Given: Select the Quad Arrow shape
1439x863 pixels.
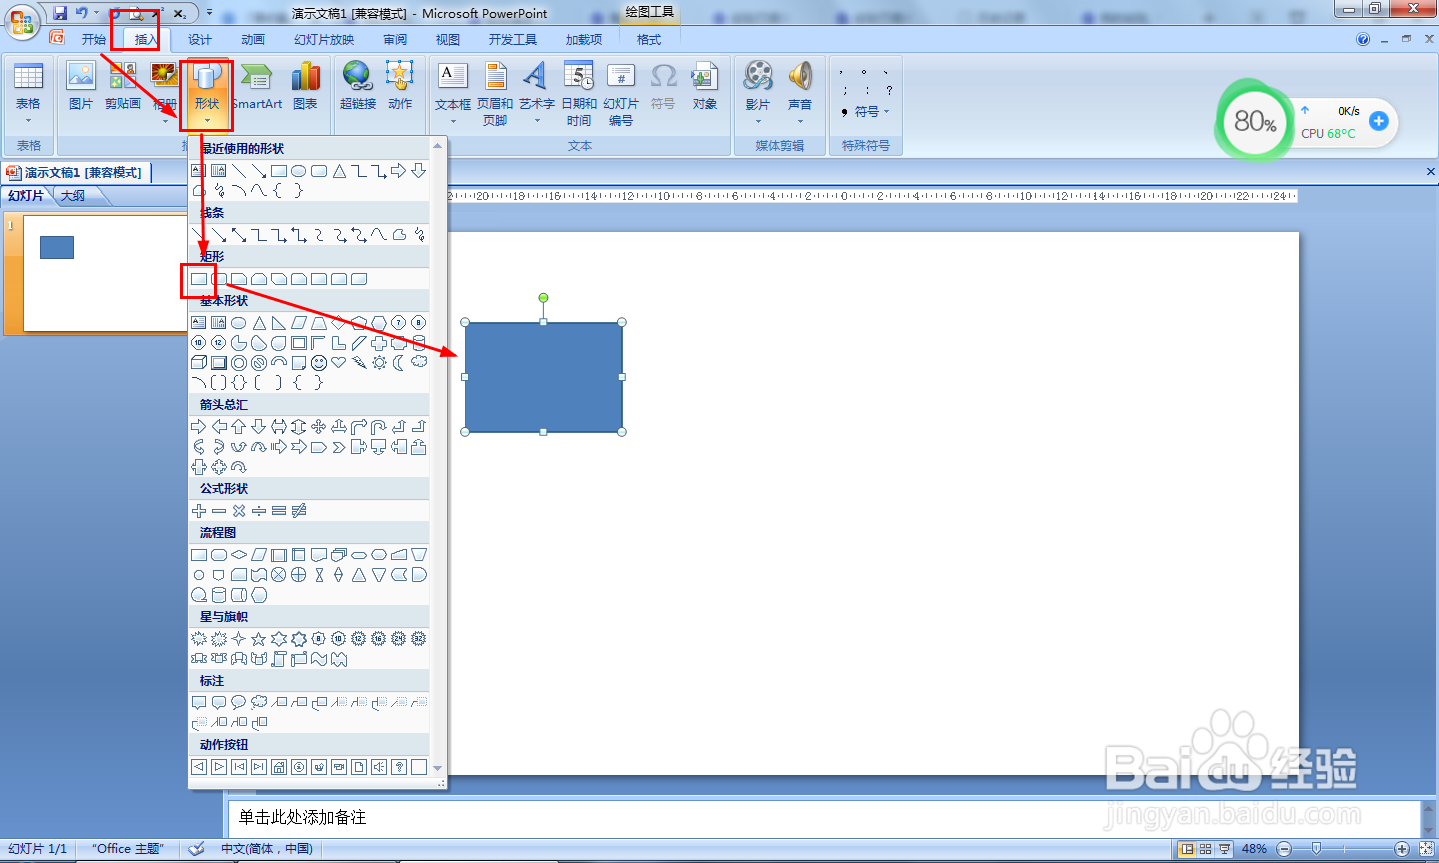Looking at the screenshot, I should [x=319, y=426].
